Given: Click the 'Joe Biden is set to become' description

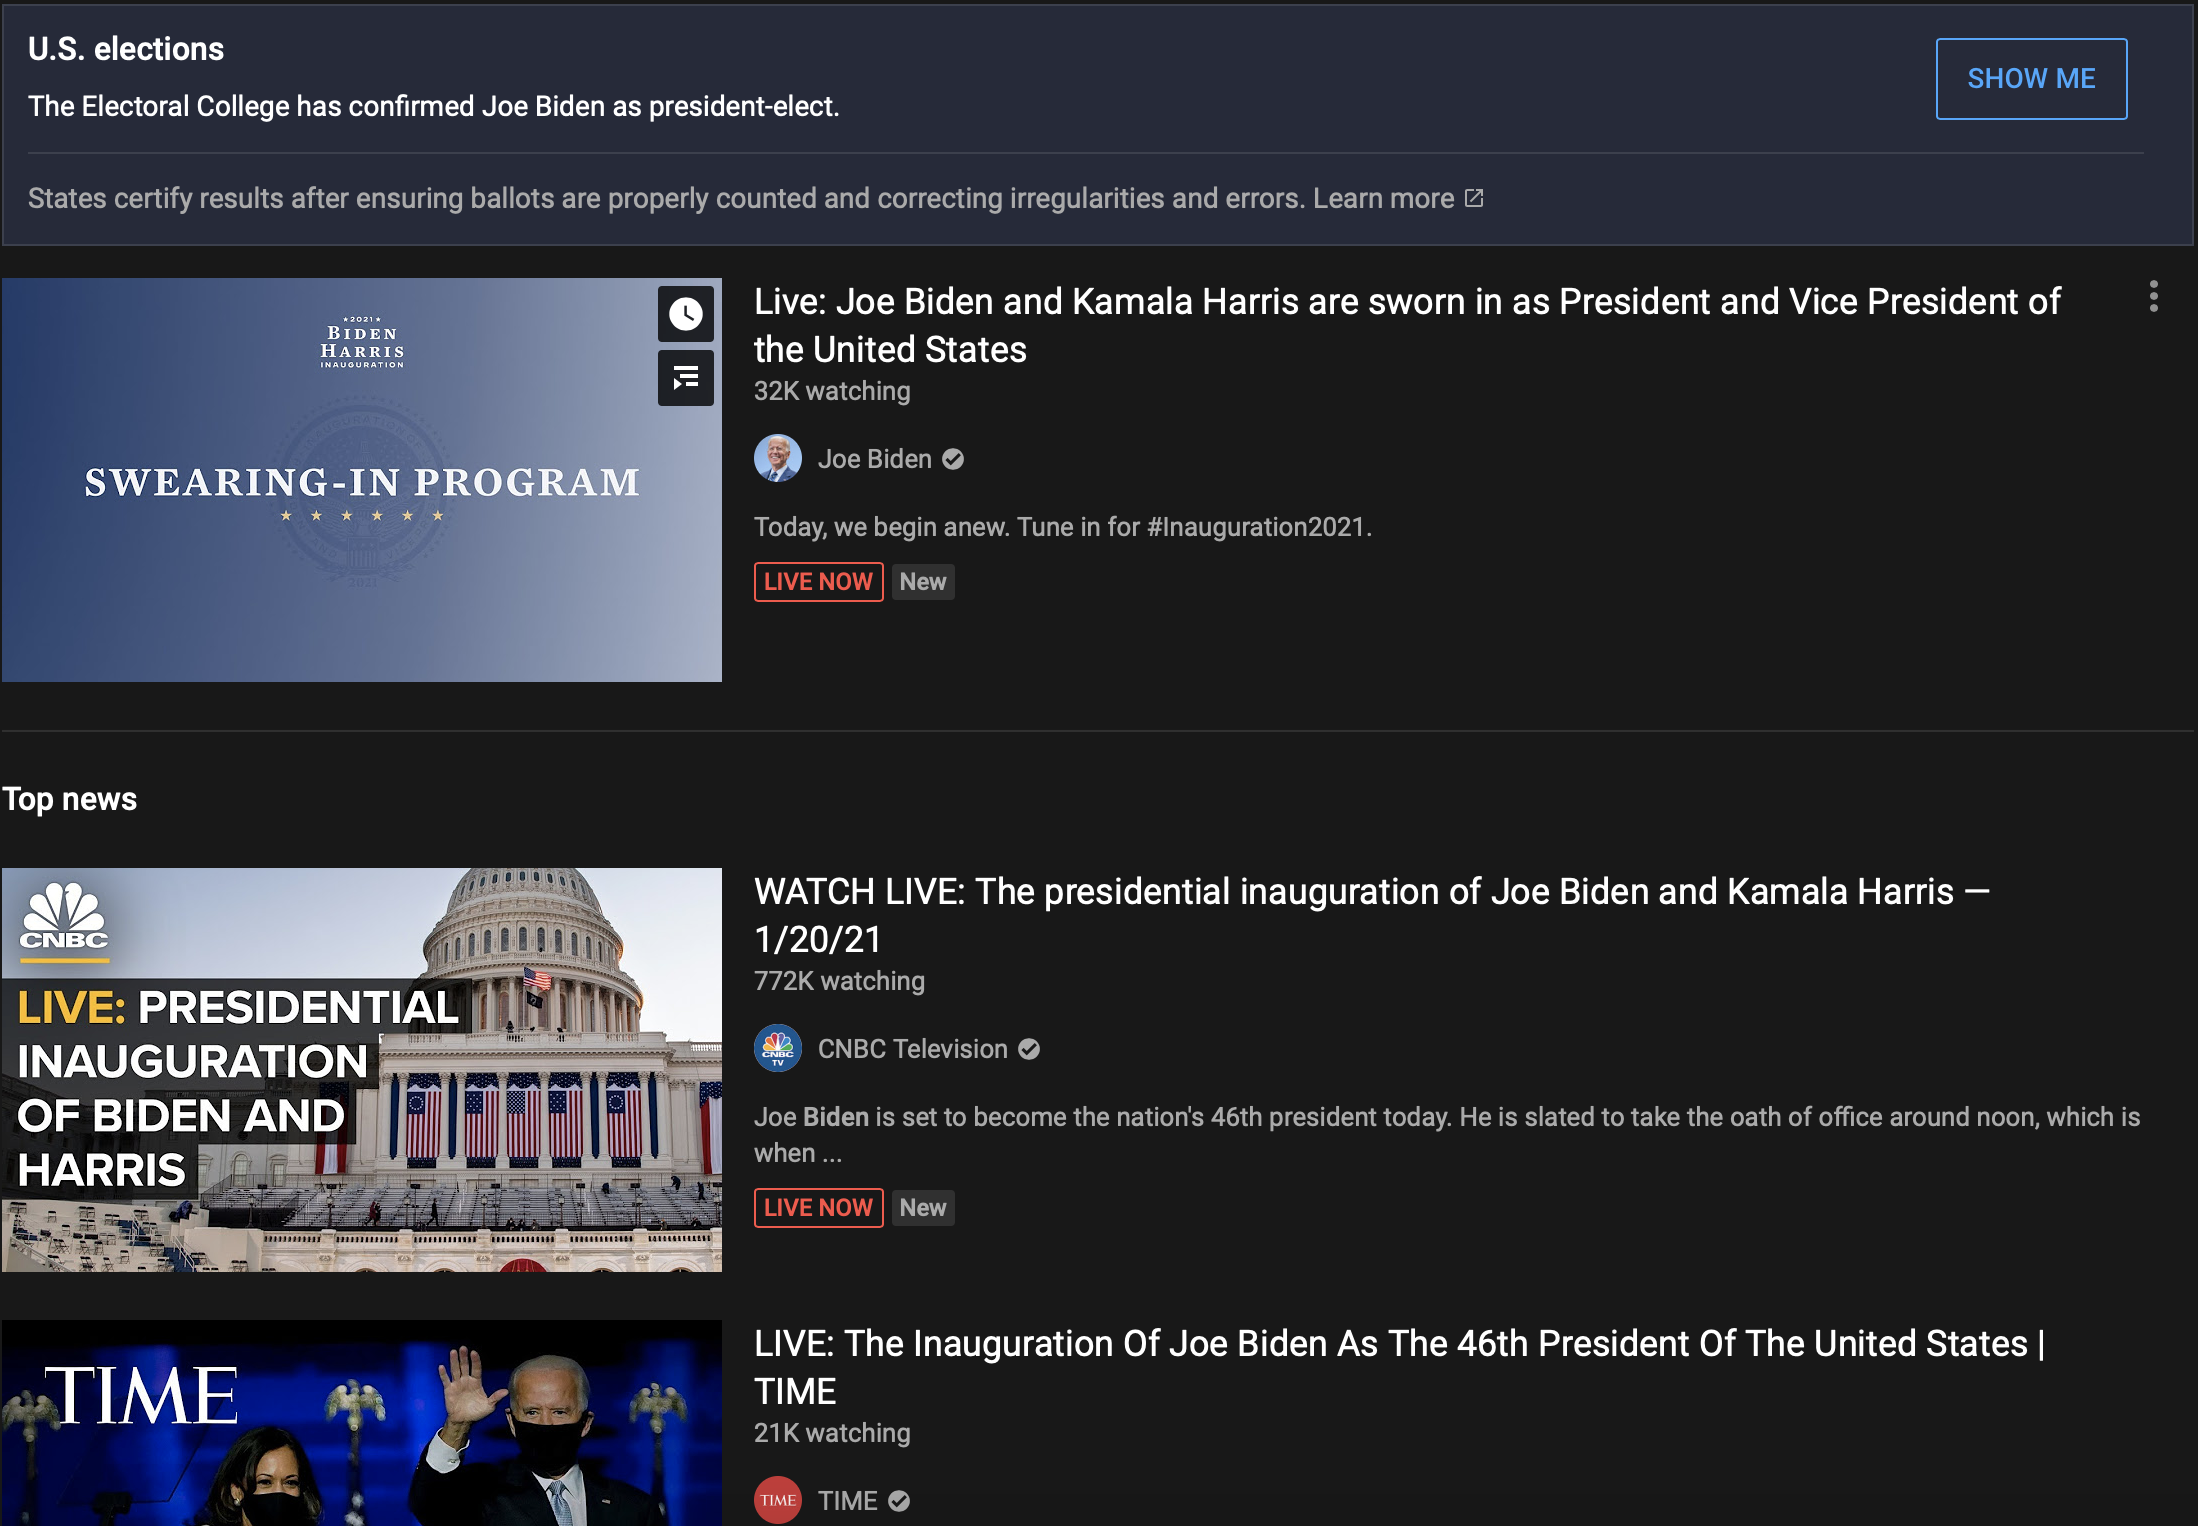Looking at the screenshot, I should point(1447,1135).
